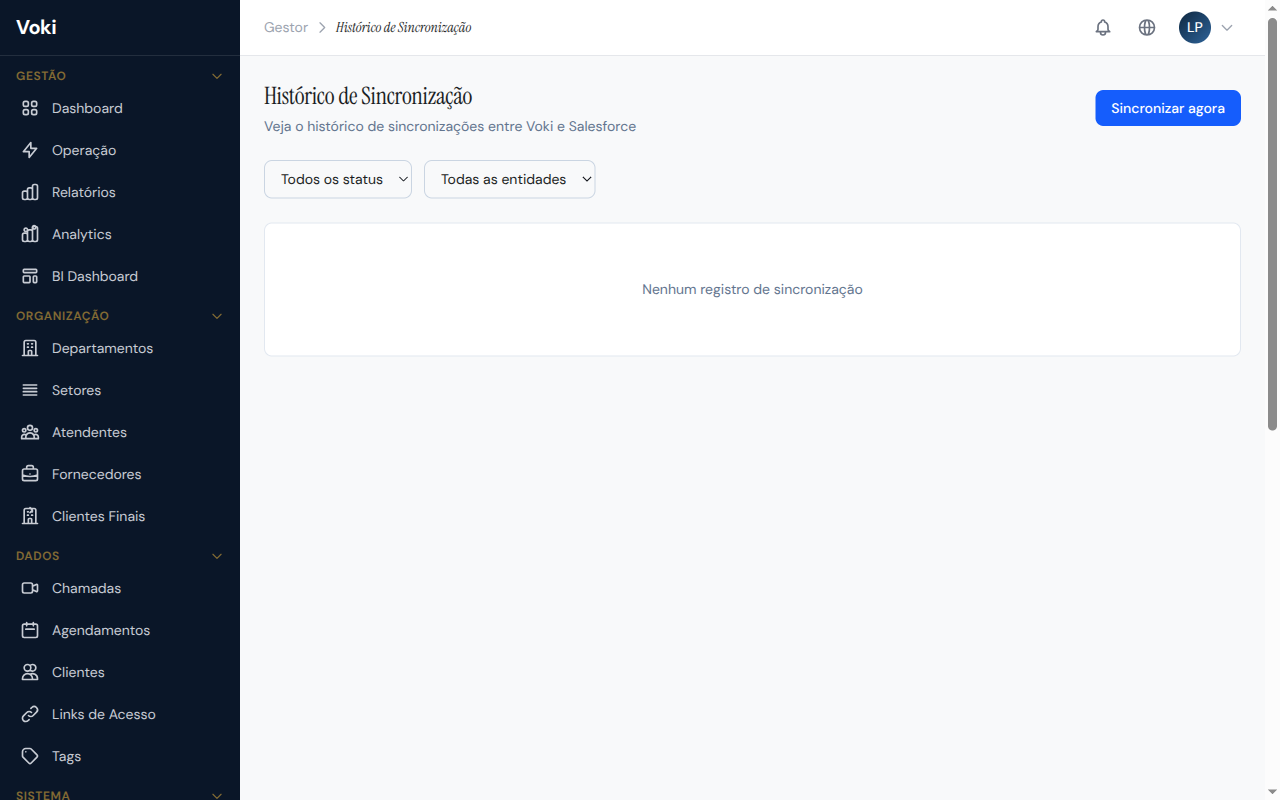
Task: Open Agendamentos via its calendar icon
Action: [x=30, y=630]
